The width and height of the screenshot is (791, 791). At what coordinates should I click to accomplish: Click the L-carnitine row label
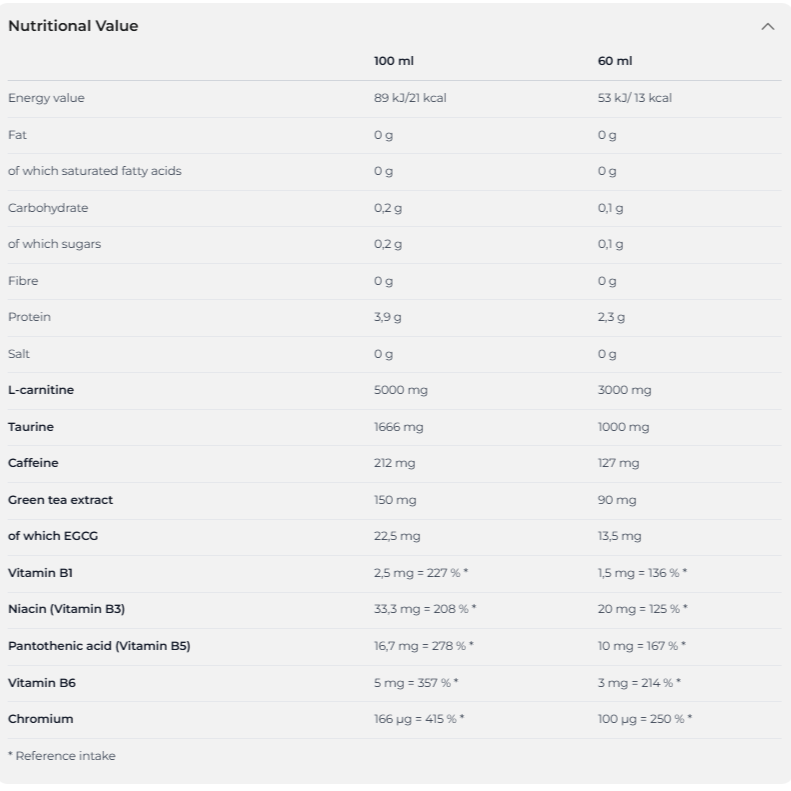pos(41,390)
